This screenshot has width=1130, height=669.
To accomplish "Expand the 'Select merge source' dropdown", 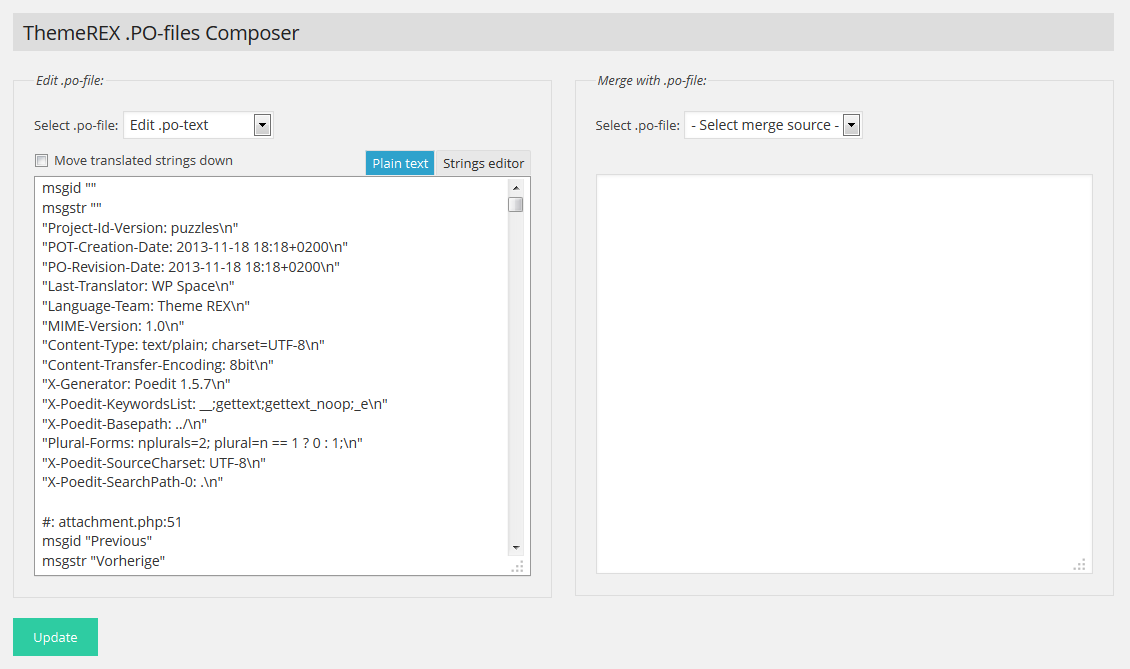I will tap(772, 125).
